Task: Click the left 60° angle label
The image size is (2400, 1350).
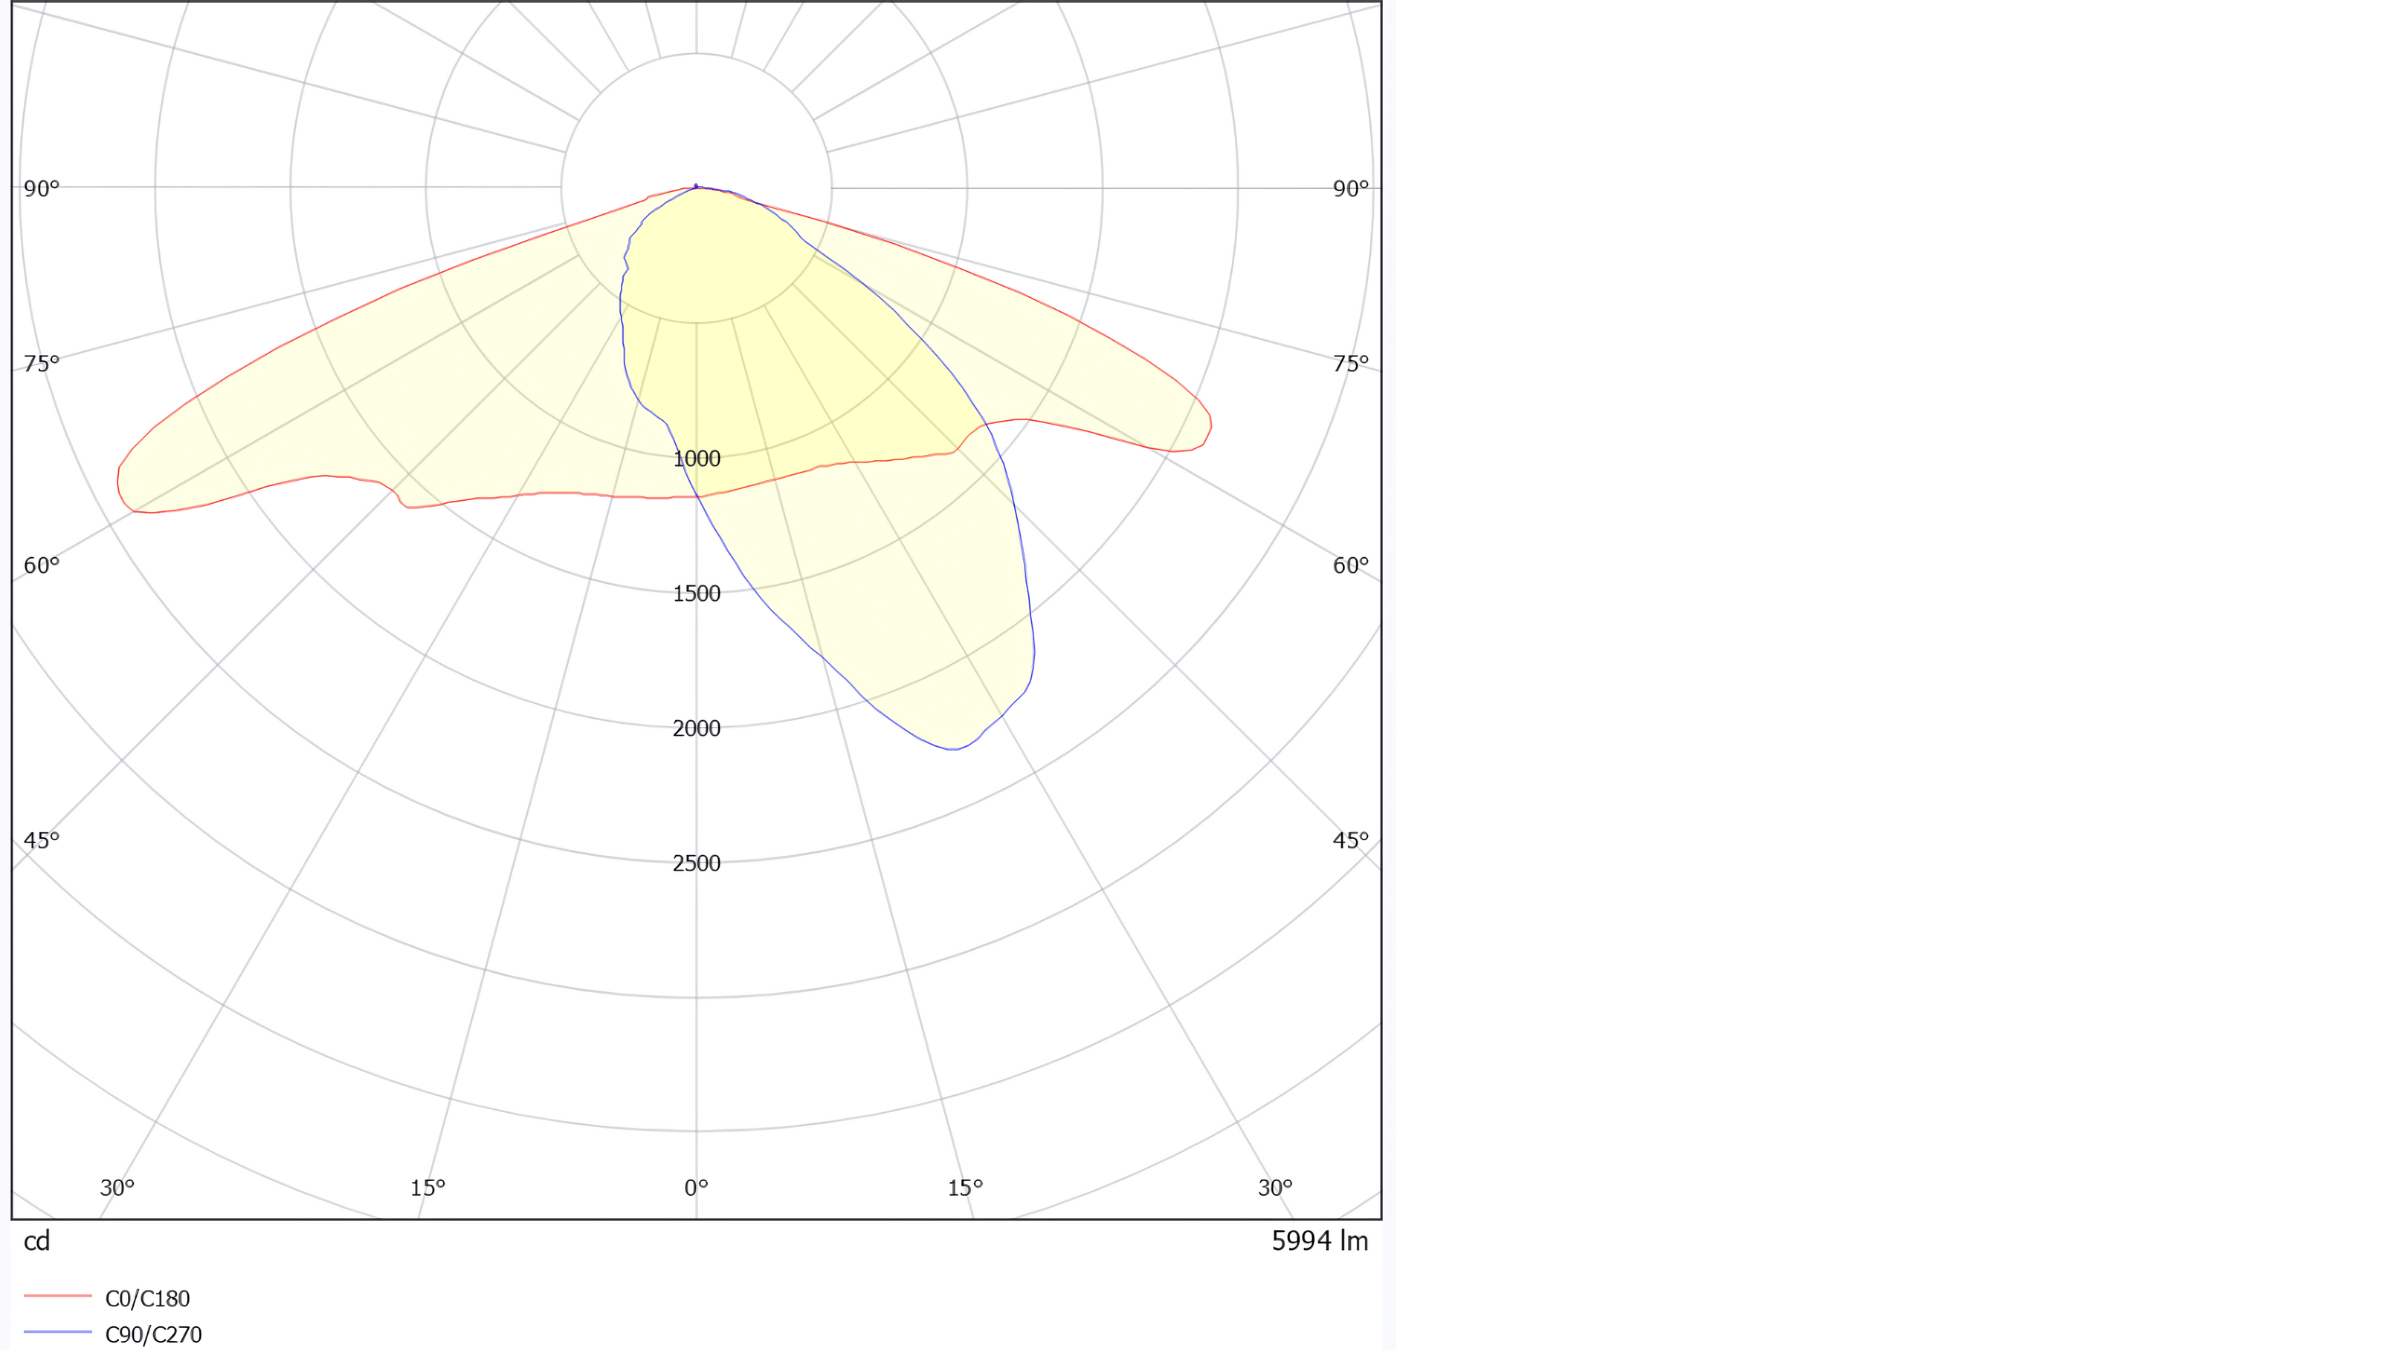Action: coord(42,566)
